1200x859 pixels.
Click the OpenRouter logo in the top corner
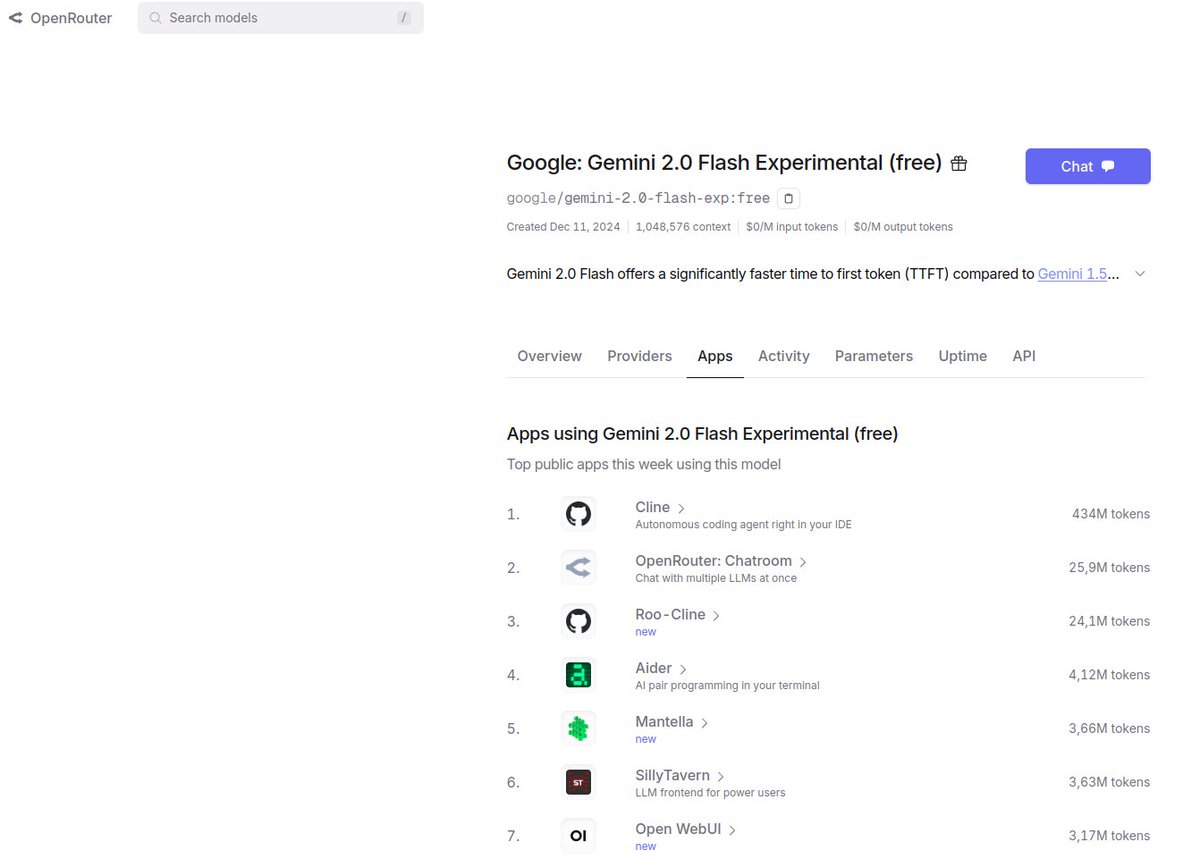click(60, 17)
